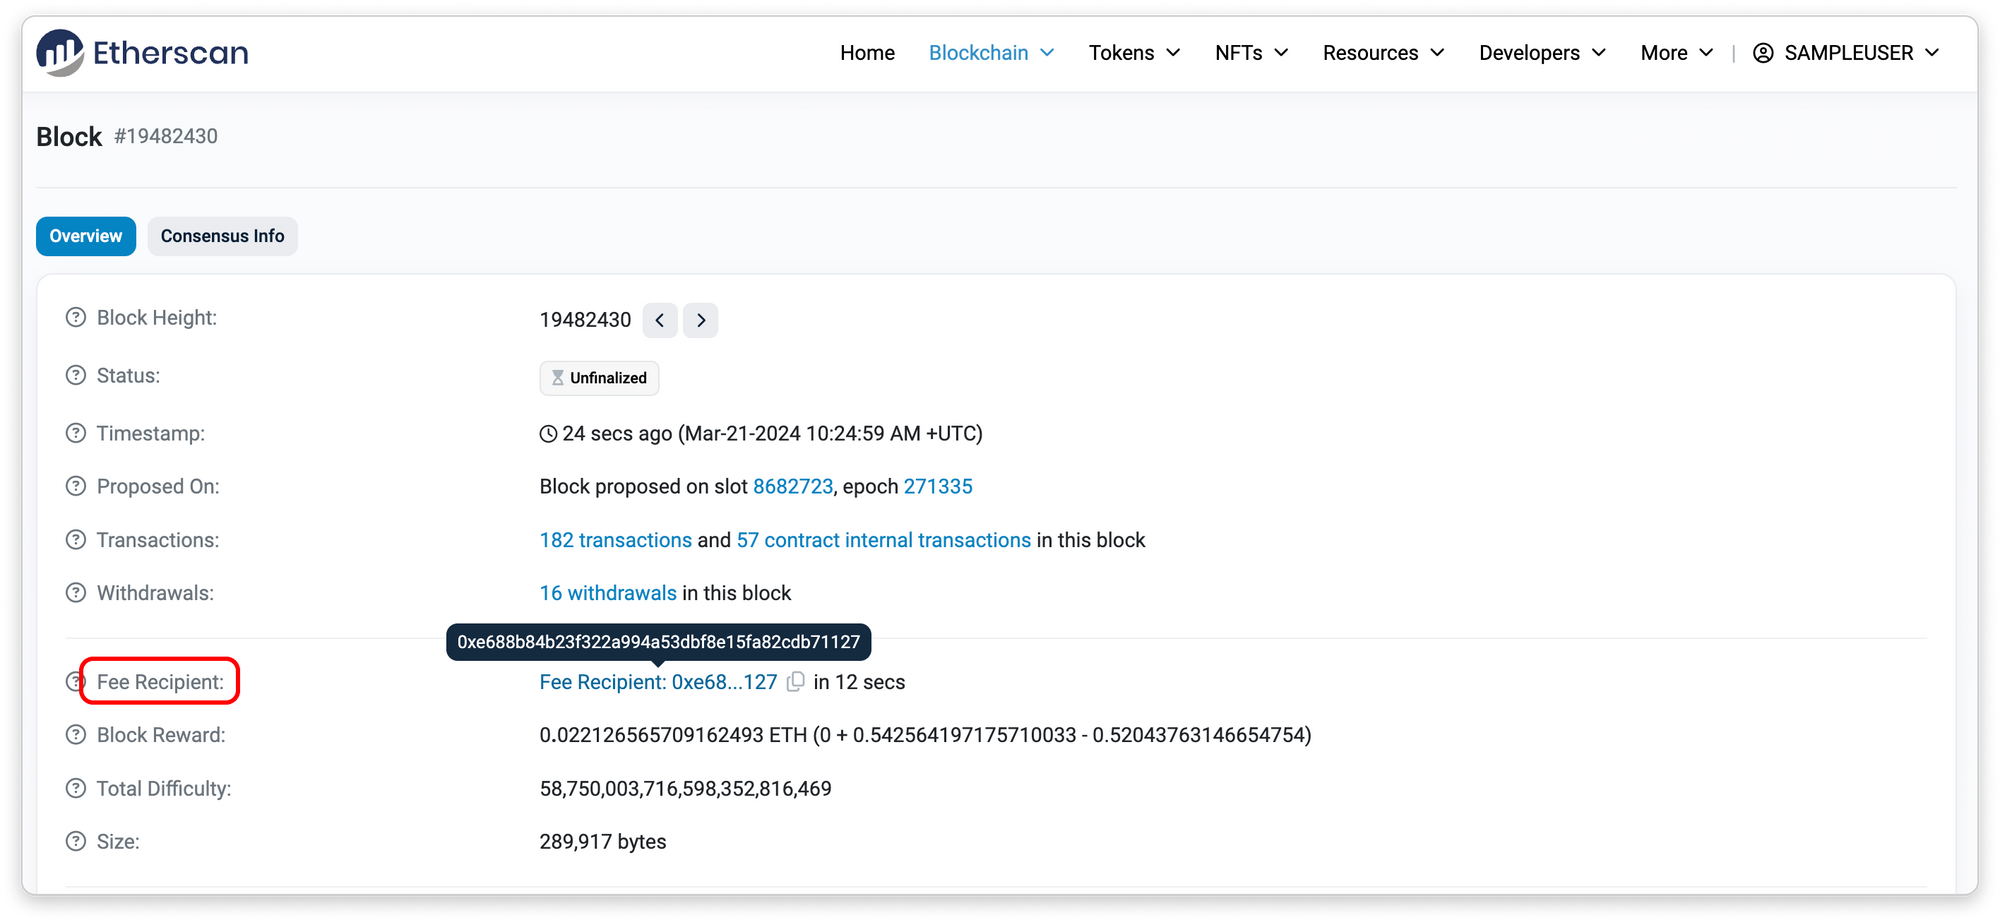
Task: Open slot 8682723 link
Action: point(792,487)
